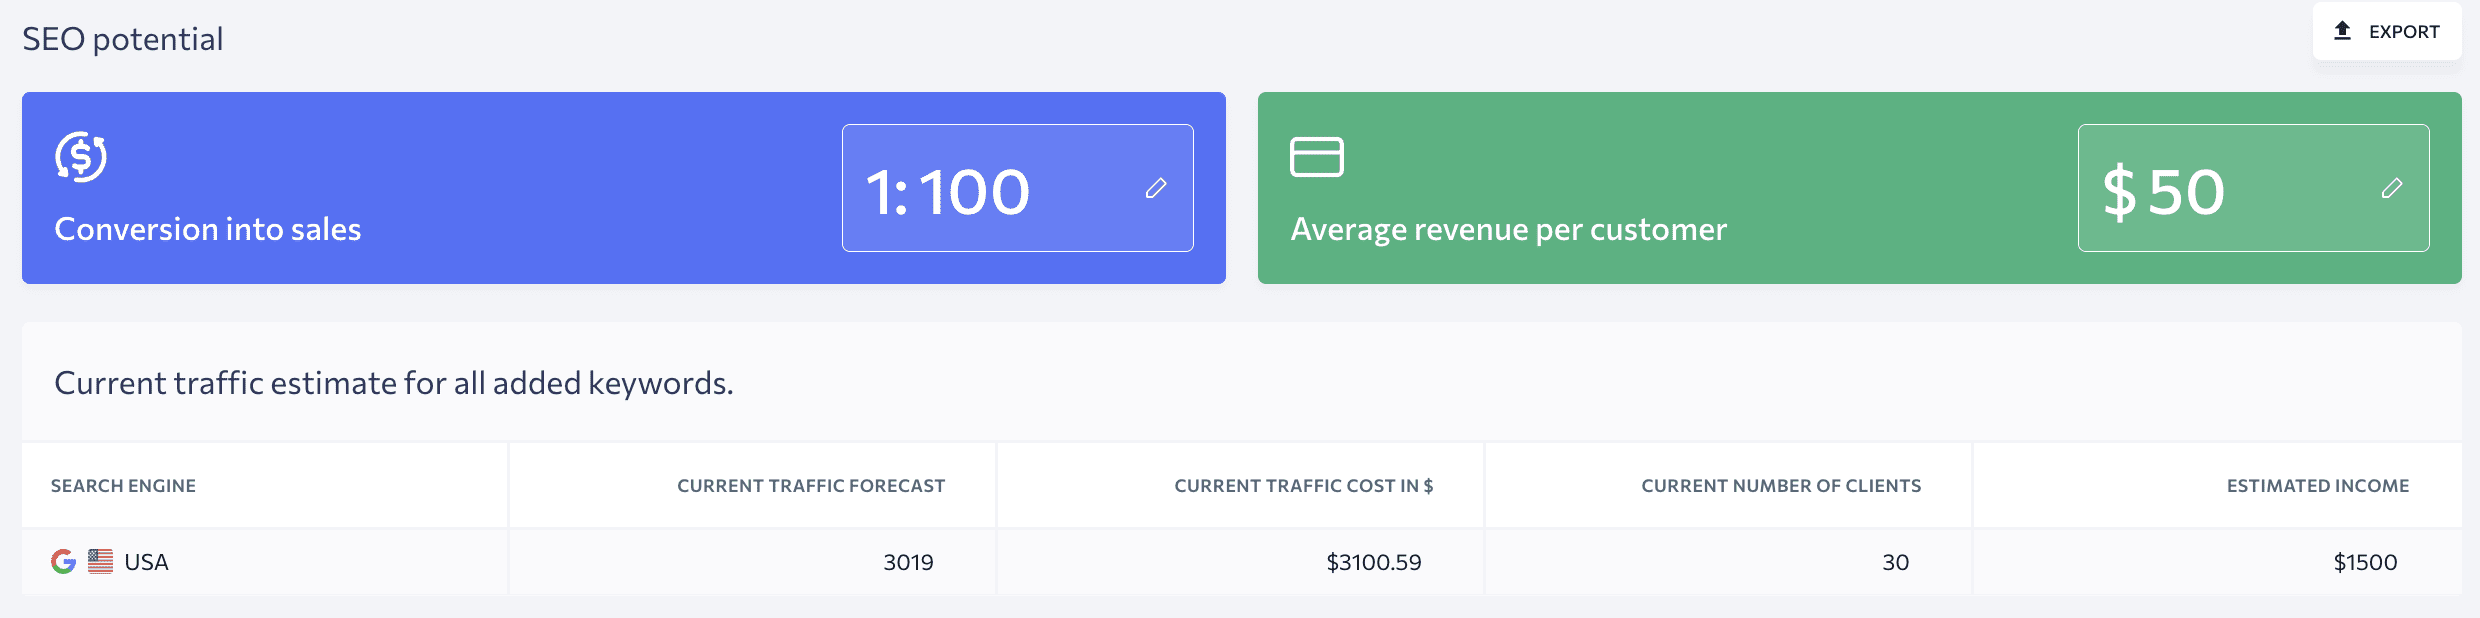Click the conversion dollar-cycle icon
Viewport: 2480px width, 618px height.
[81, 157]
